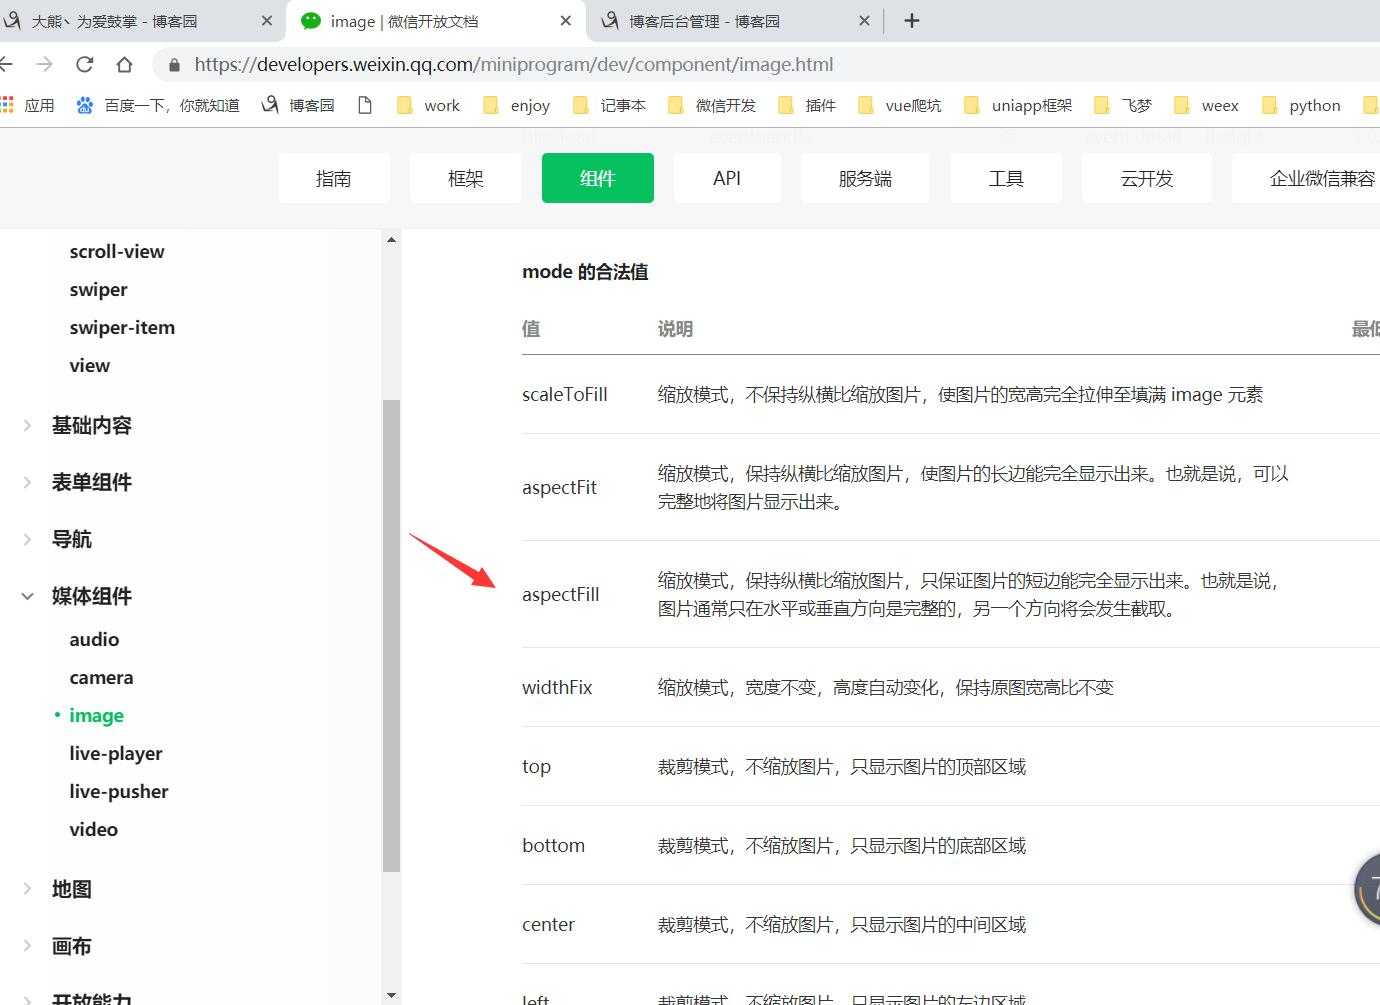
Task: Open the swiper component page
Action: tap(98, 290)
